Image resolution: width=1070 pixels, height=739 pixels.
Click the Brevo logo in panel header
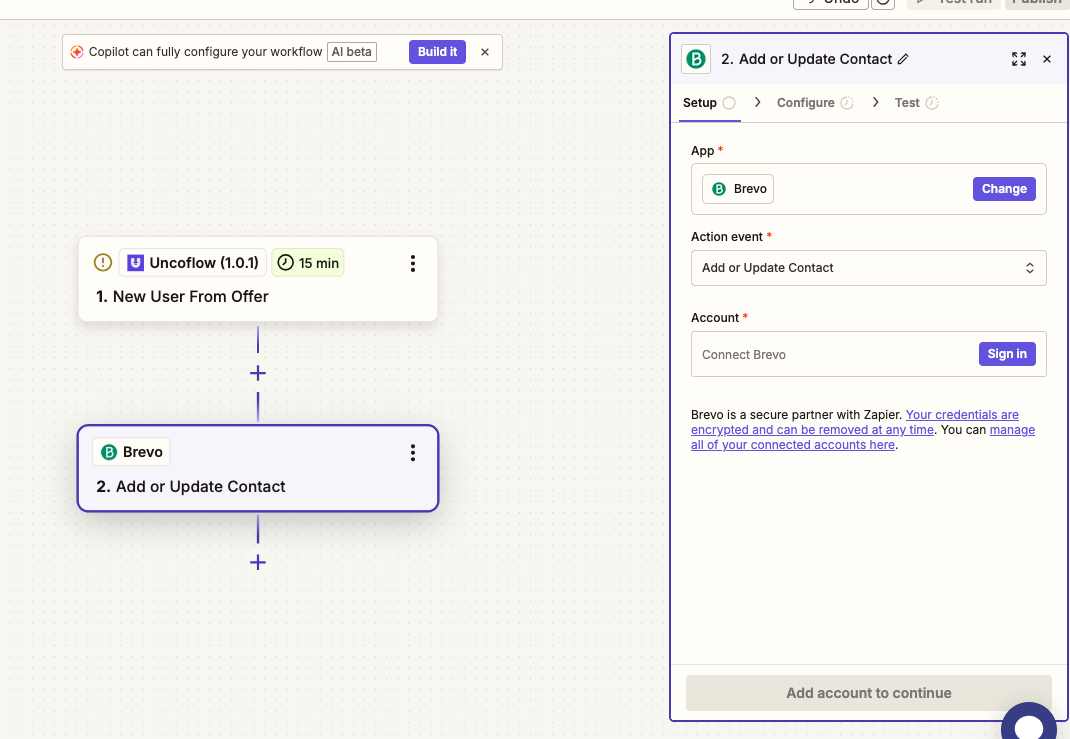coord(696,59)
